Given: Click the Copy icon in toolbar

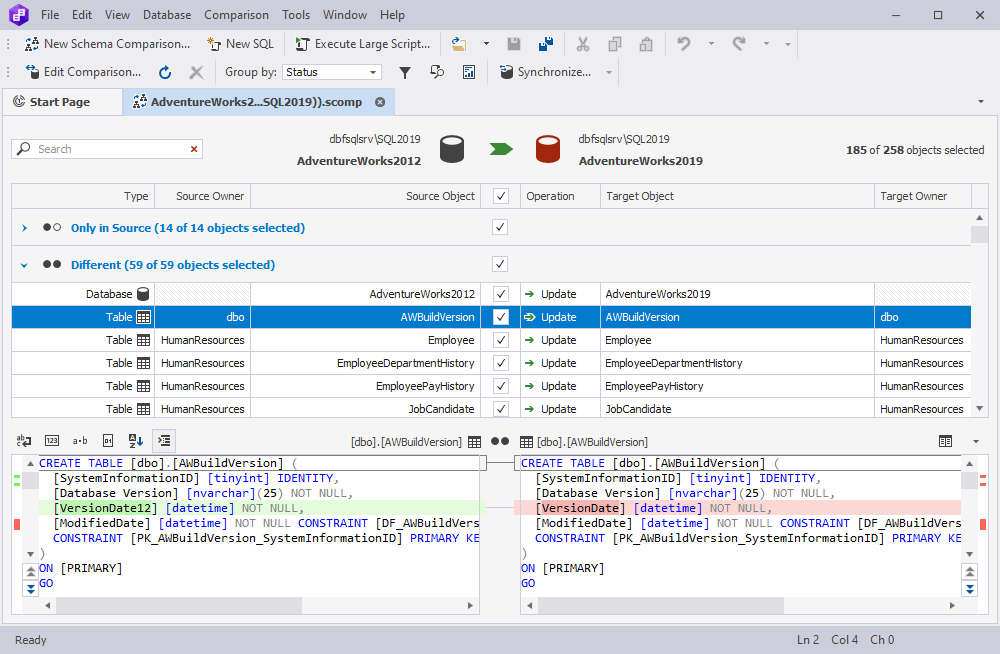Looking at the screenshot, I should click(615, 44).
